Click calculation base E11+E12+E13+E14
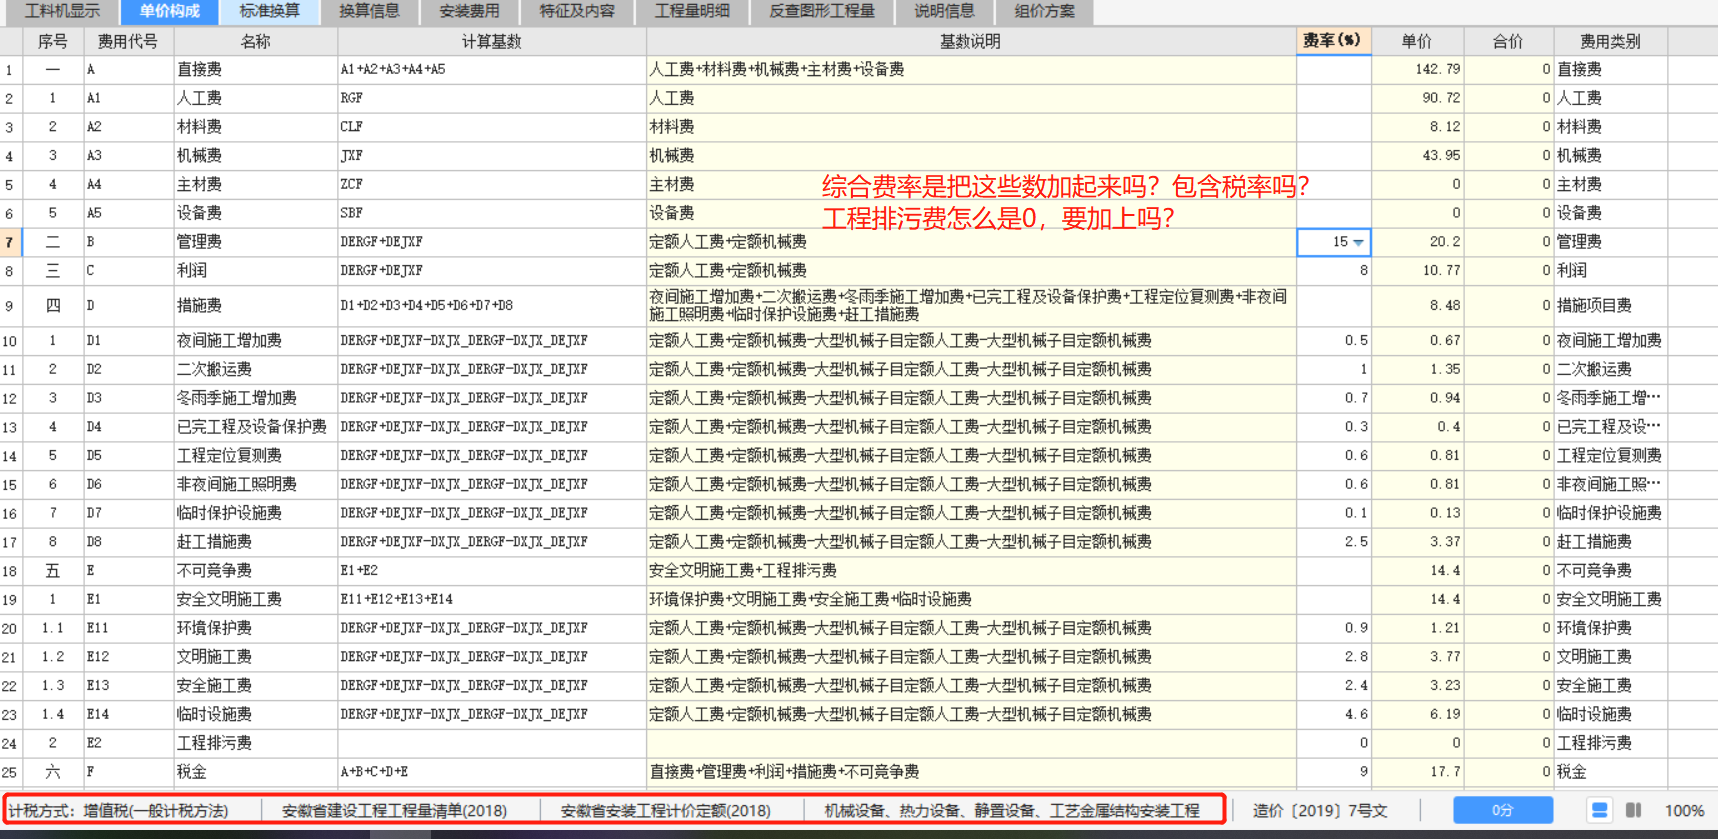 click(x=397, y=600)
